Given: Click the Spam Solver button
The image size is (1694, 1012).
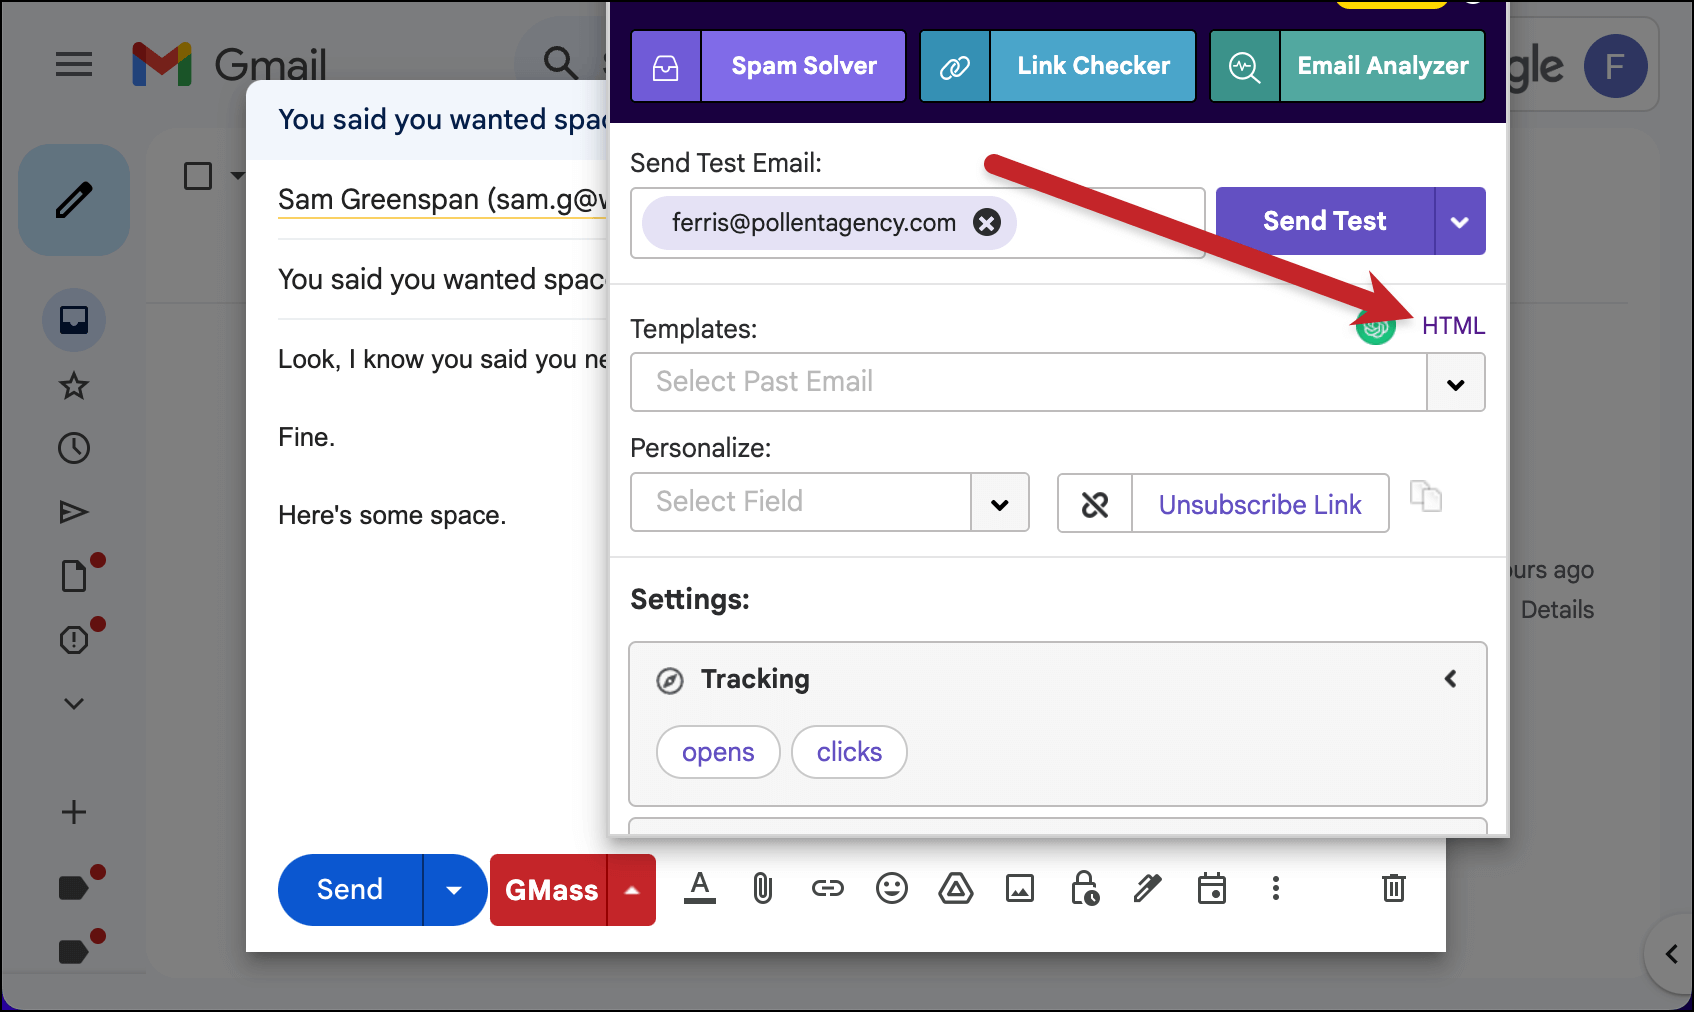Looking at the screenshot, I should click(804, 66).
